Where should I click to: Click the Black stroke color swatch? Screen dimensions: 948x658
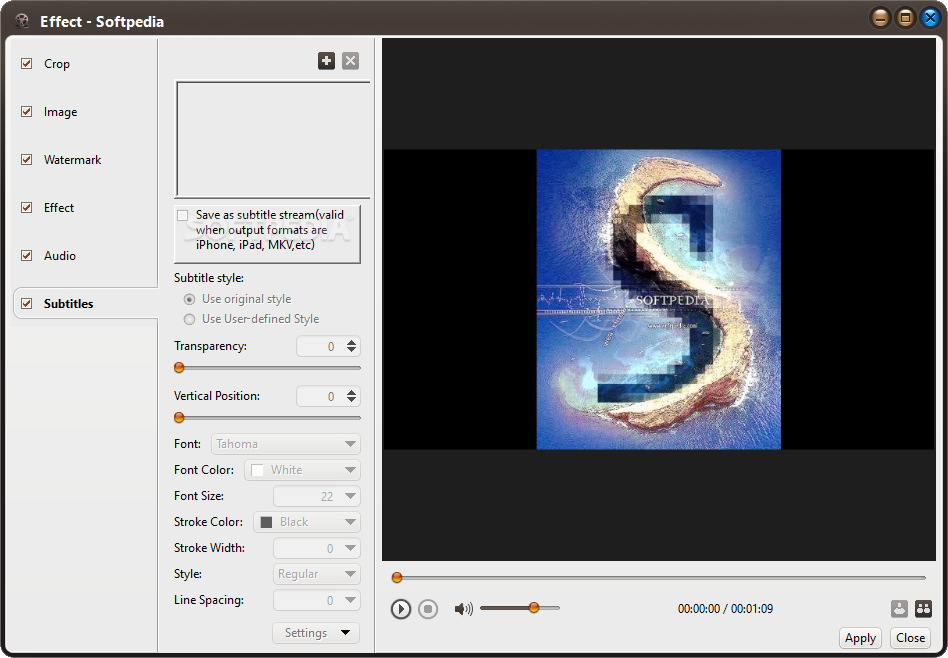[x=266, y=522]
